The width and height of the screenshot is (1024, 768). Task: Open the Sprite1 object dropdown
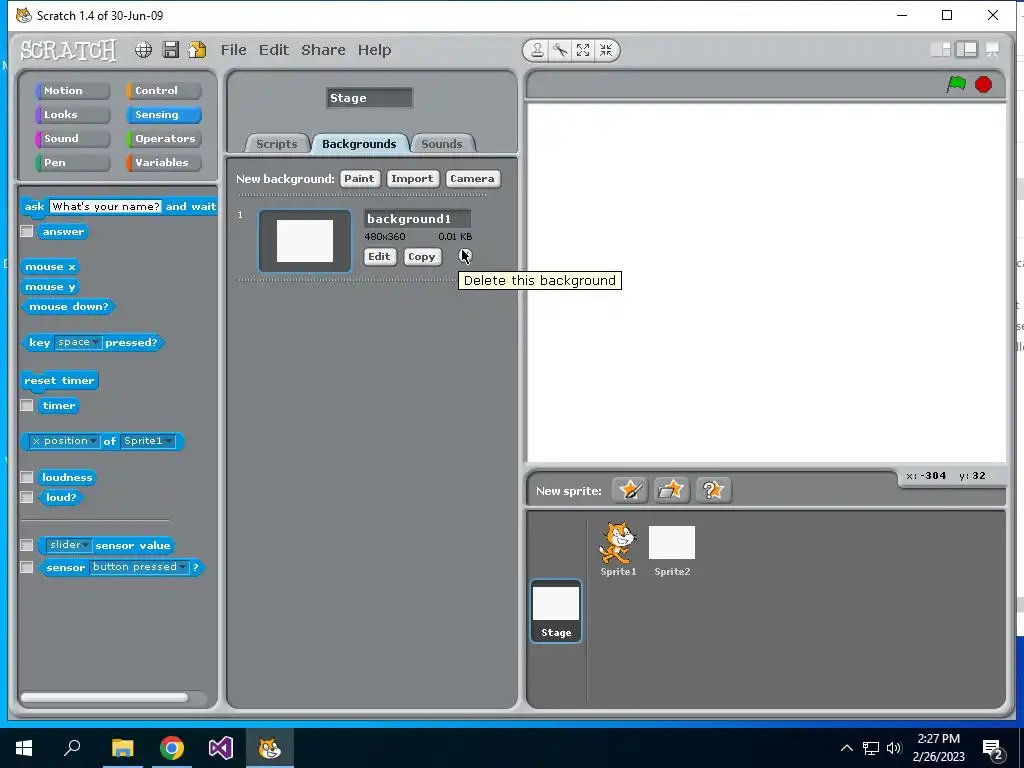click(x=148, y=441)
